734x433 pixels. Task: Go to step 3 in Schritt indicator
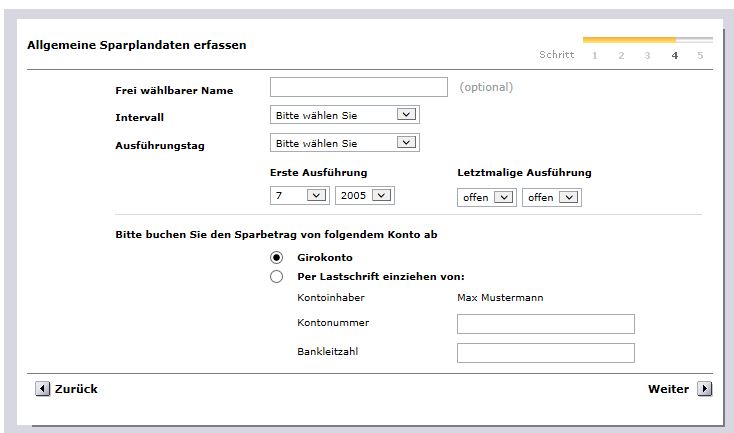point(648,55)
